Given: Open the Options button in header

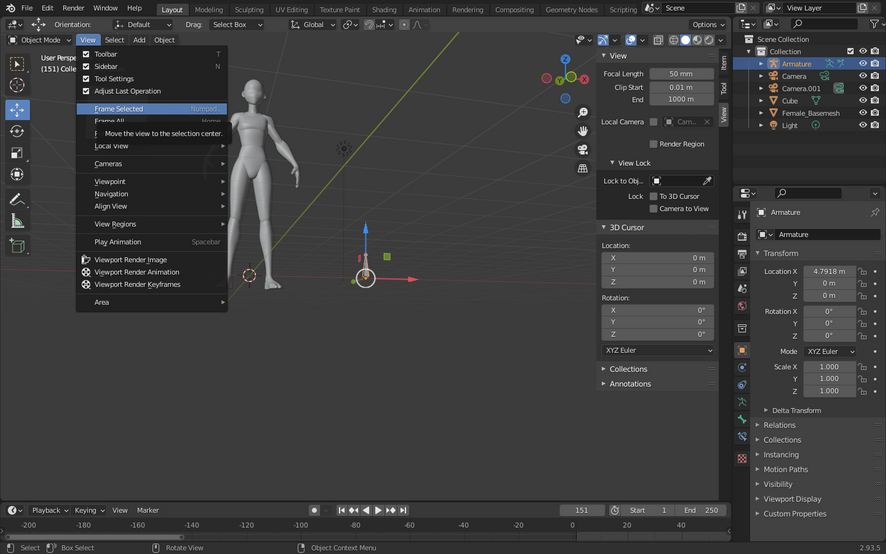Looking at the screenshot, I should [707, 25].
